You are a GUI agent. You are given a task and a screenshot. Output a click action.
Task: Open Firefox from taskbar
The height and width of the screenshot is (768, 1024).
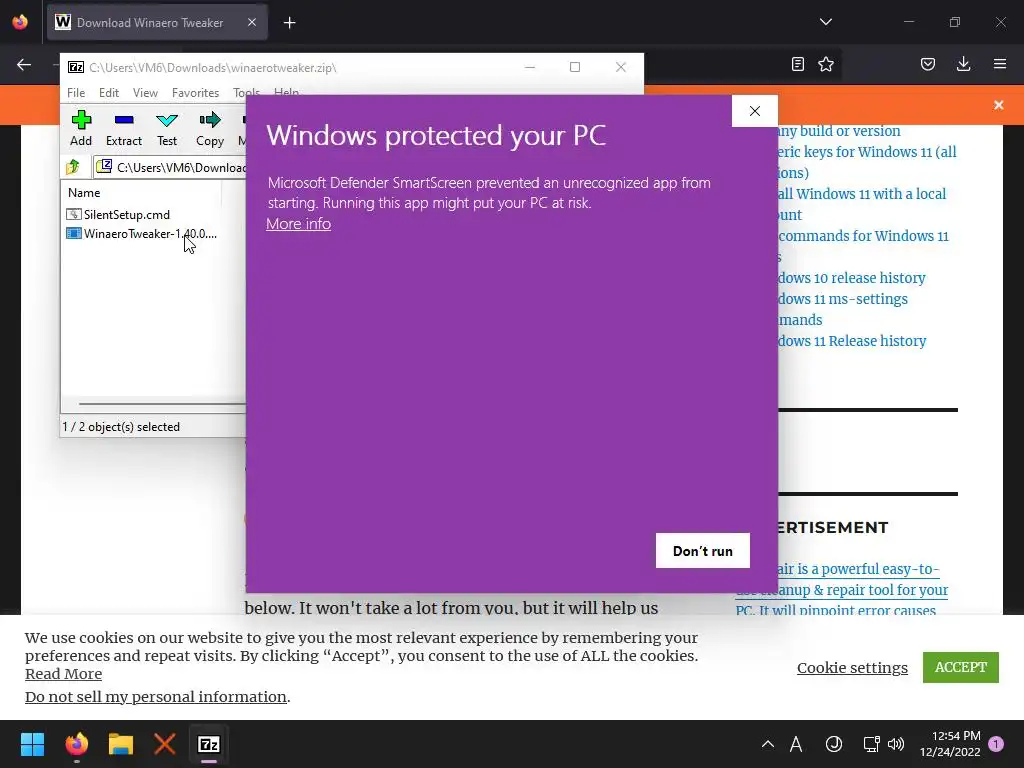click(76, 744)
